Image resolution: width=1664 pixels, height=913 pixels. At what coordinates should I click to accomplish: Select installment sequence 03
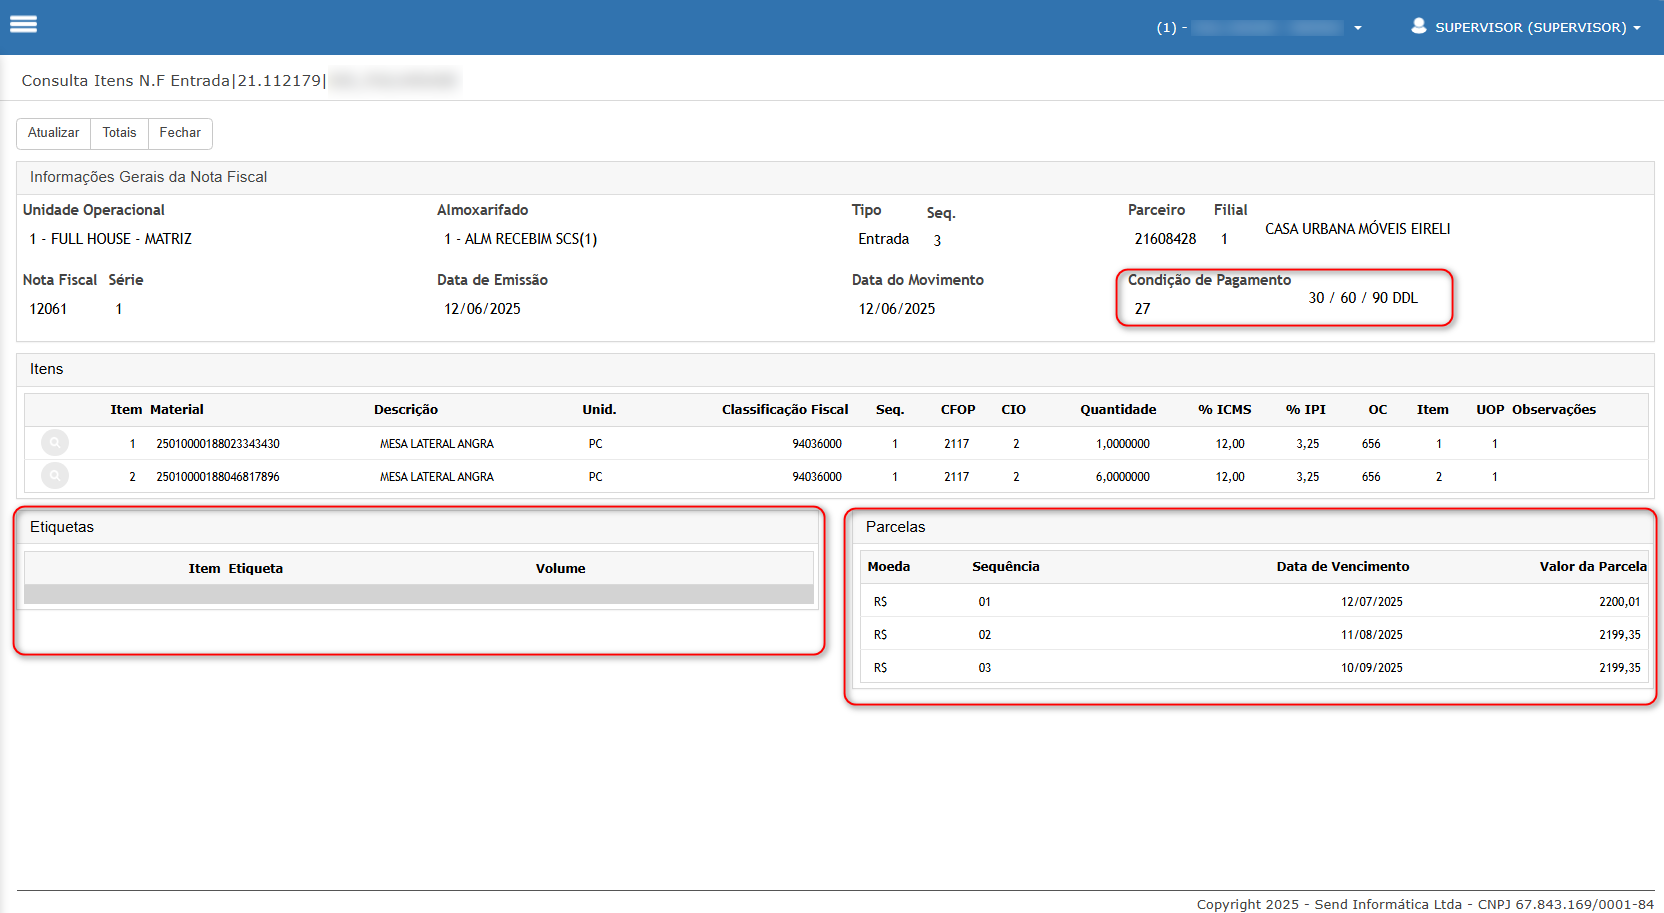click(x=985, y=667)
